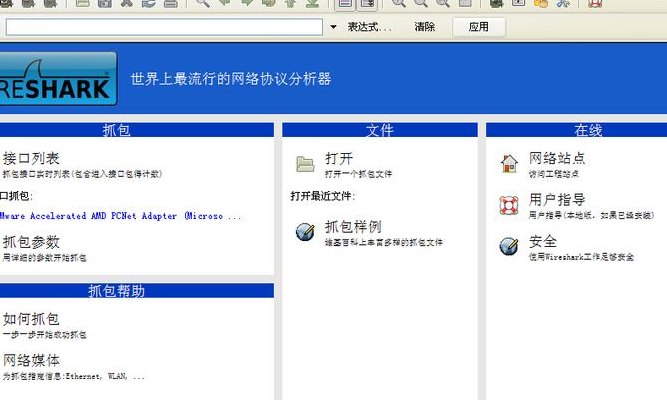Click the lifebuoy icon for 用户指导
667x400 pixels.
click(509, 205)
